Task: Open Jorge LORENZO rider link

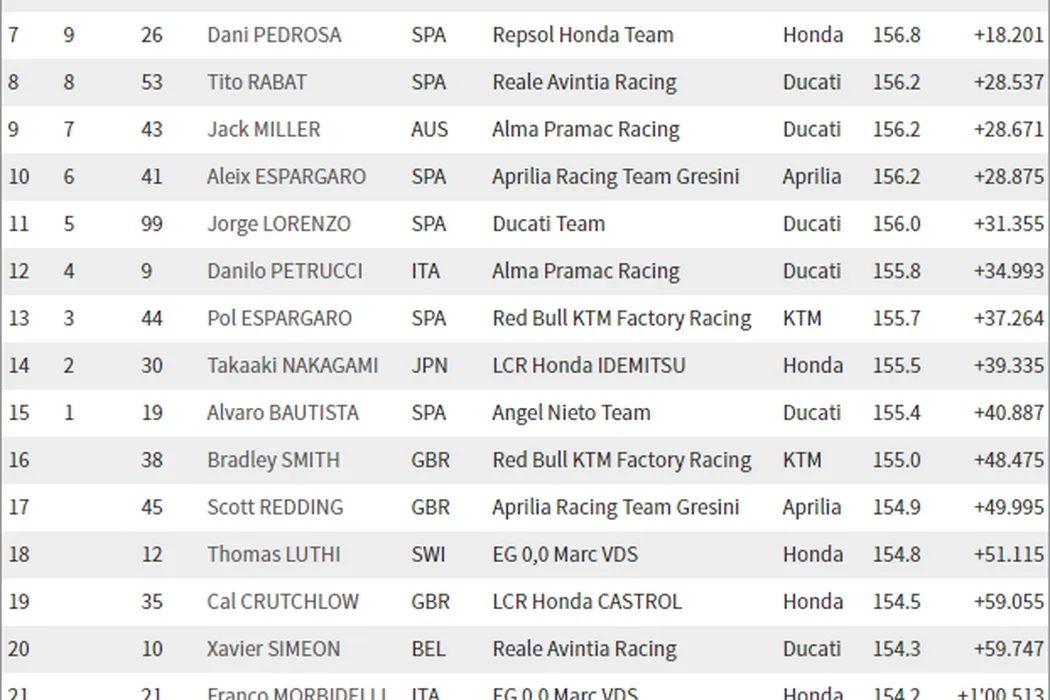Action: click(x=279, y=224)
